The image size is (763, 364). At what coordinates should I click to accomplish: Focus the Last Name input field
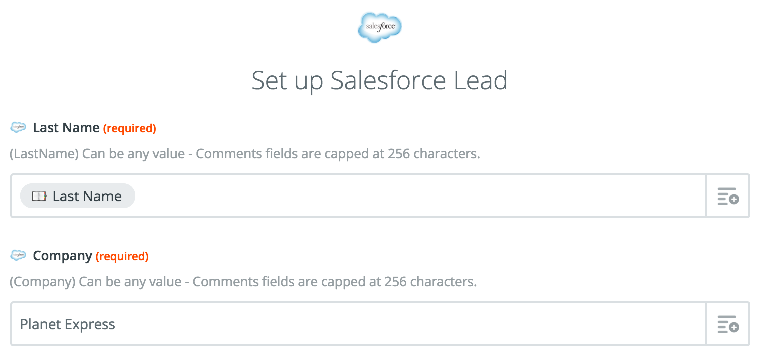[358, 196]
